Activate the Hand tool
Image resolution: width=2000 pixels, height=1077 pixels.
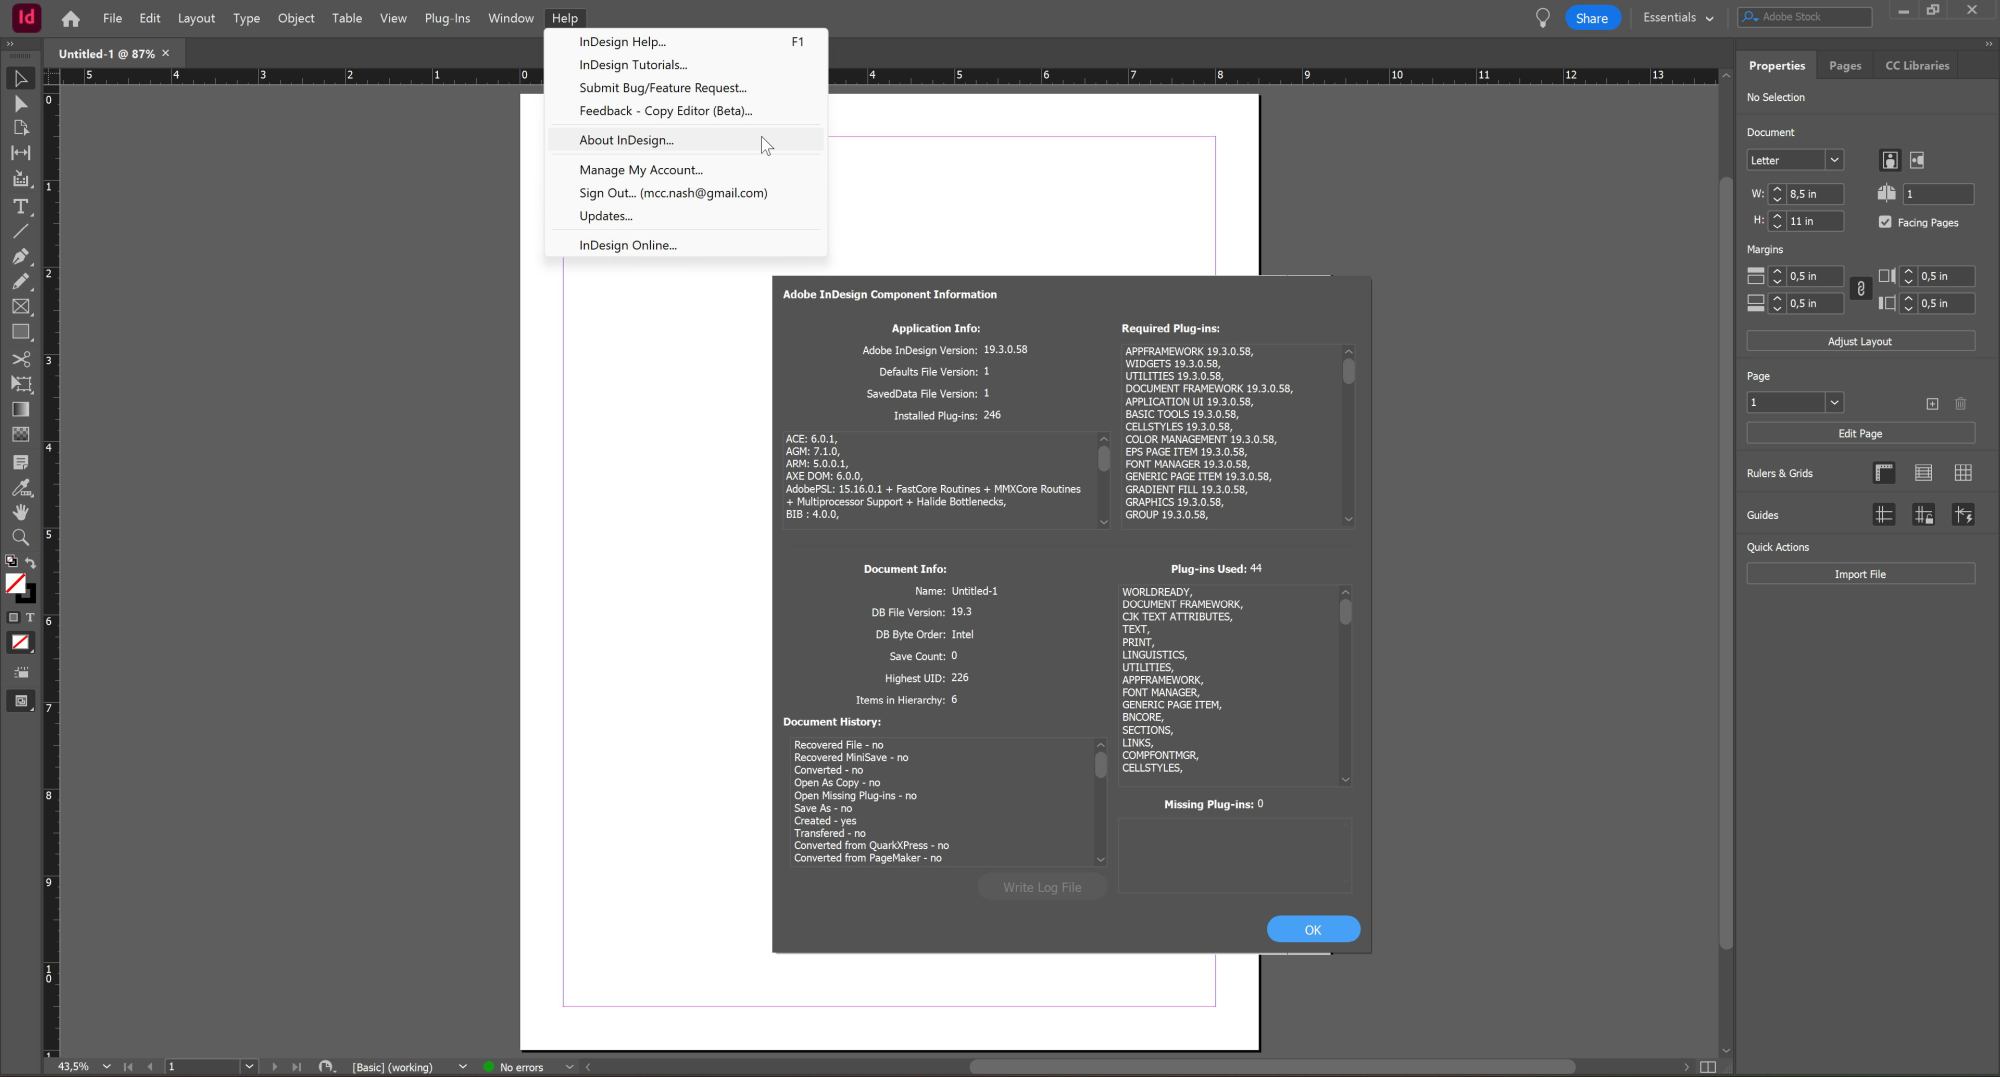click(20, 512)
